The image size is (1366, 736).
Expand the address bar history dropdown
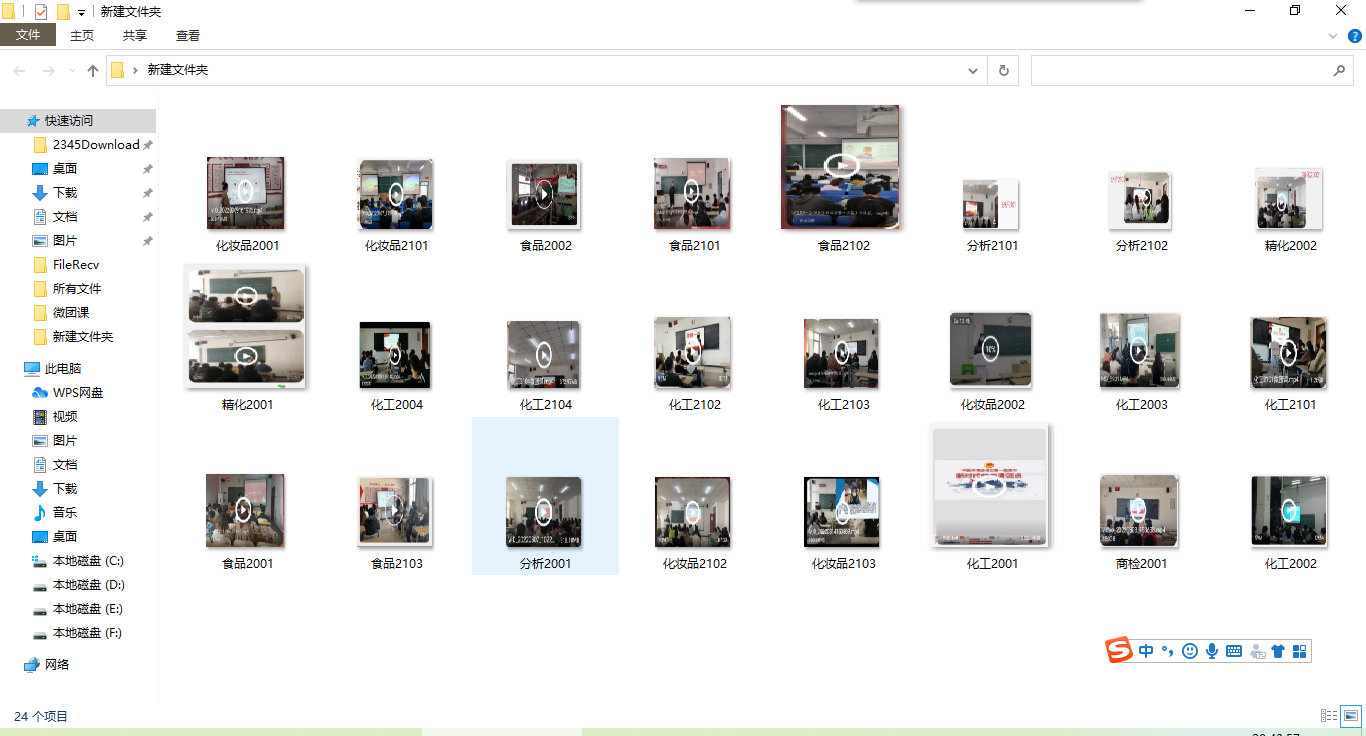(x=973, y=71)
